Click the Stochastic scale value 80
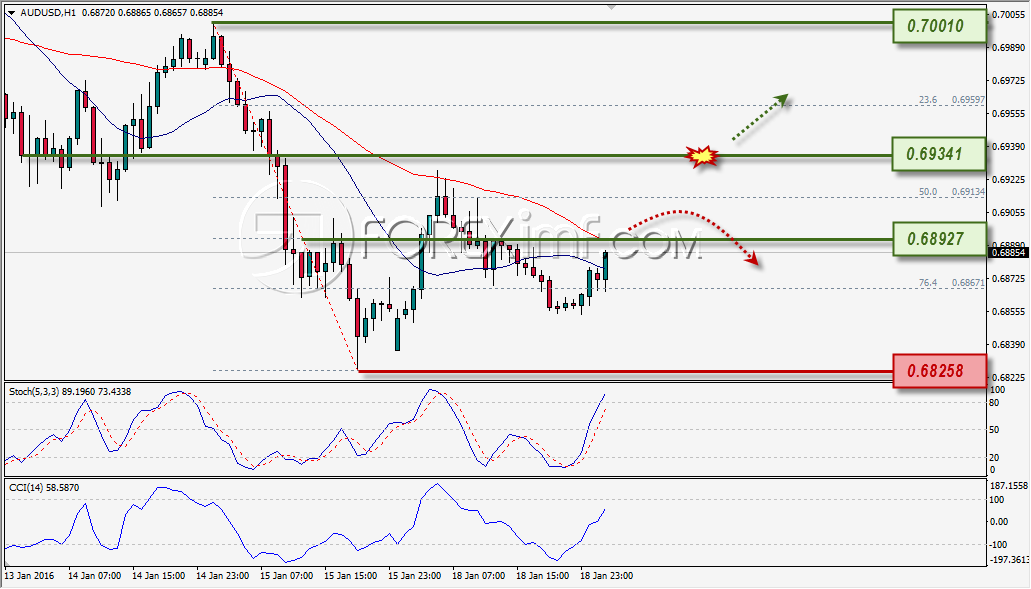 tap(995, 403)
